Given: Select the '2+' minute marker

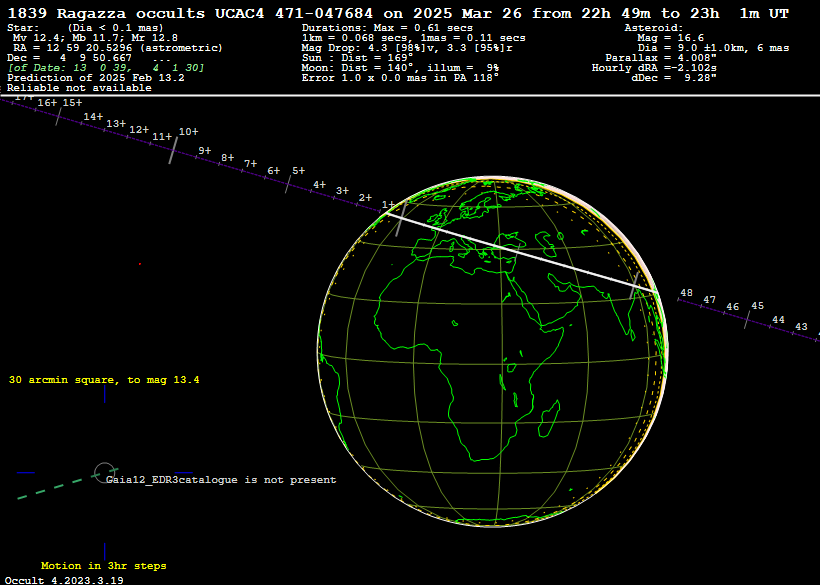Looking at the screenshot, I should click(366, 198).
